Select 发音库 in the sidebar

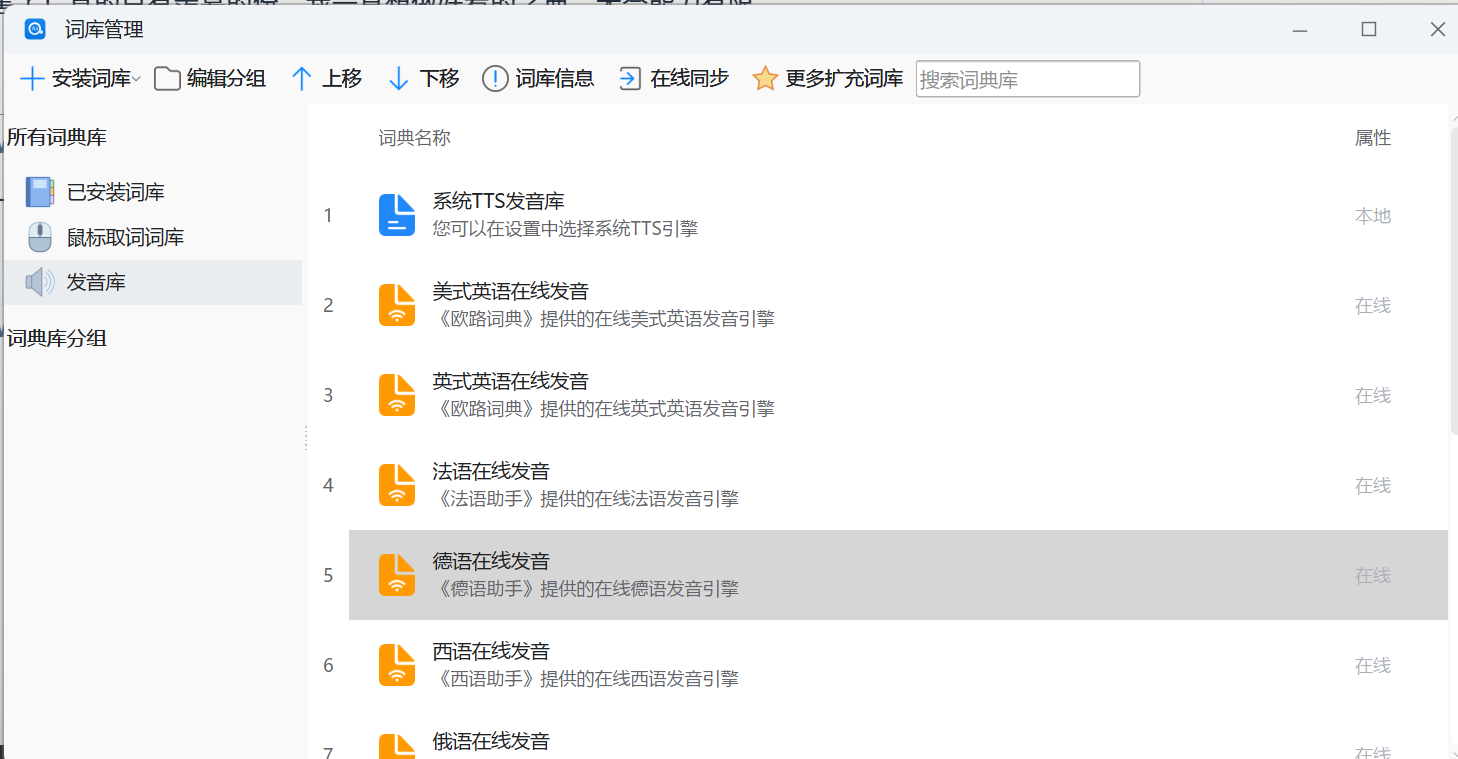click(x=96, y=282)
